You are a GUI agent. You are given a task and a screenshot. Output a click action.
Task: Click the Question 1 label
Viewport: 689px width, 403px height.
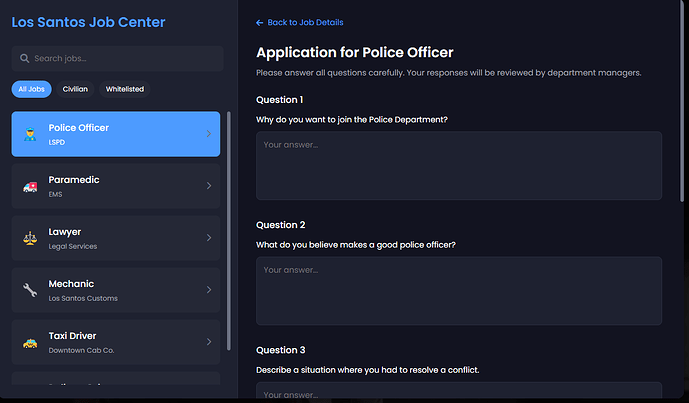pos(279,100)
